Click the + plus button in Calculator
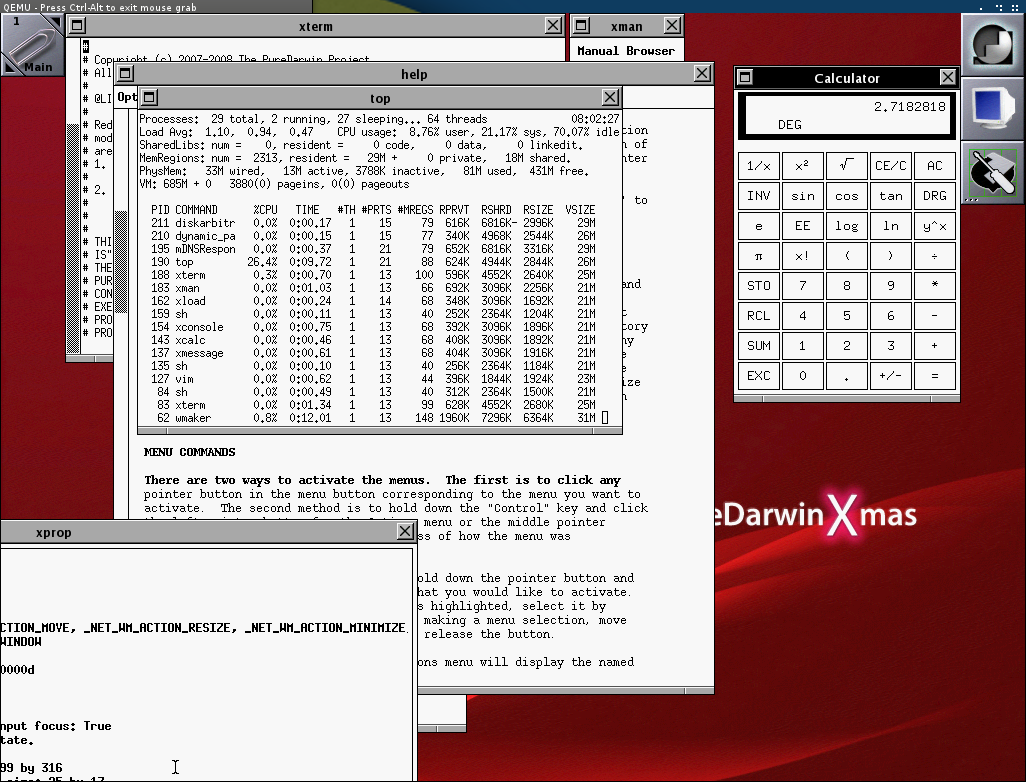Viewport: 1026px width, 782px height. pyautogui.click(x=934, y=346)
